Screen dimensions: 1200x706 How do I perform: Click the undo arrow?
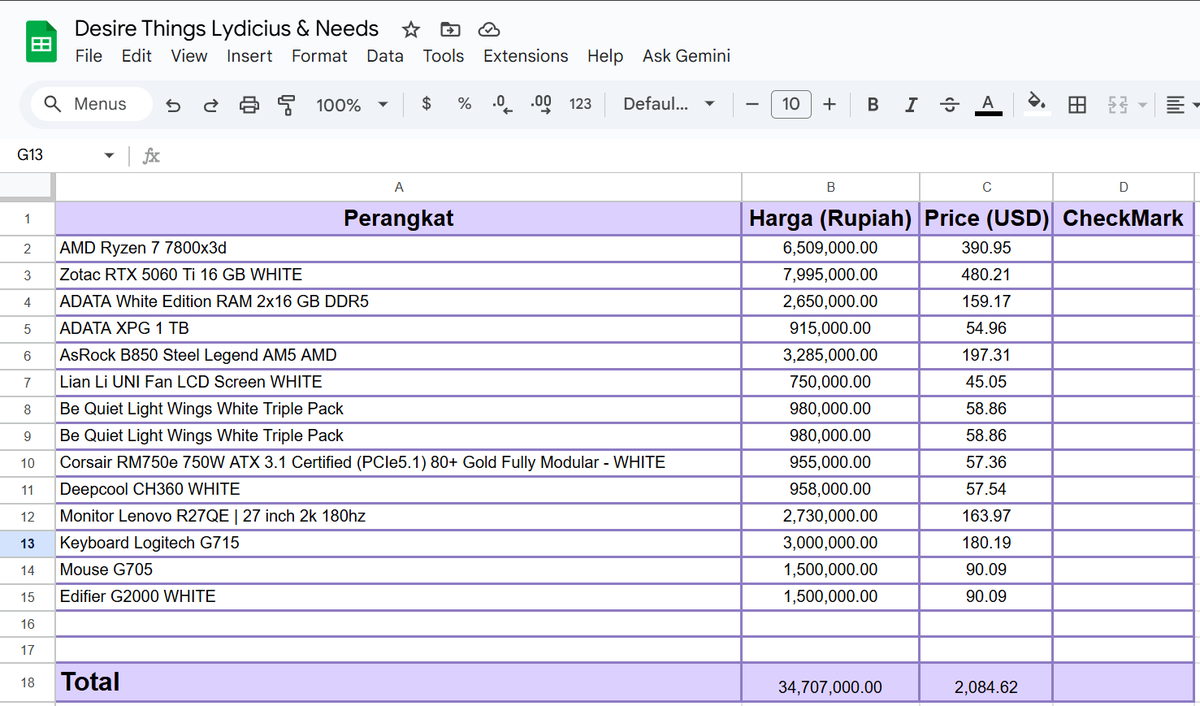point(173,104)
